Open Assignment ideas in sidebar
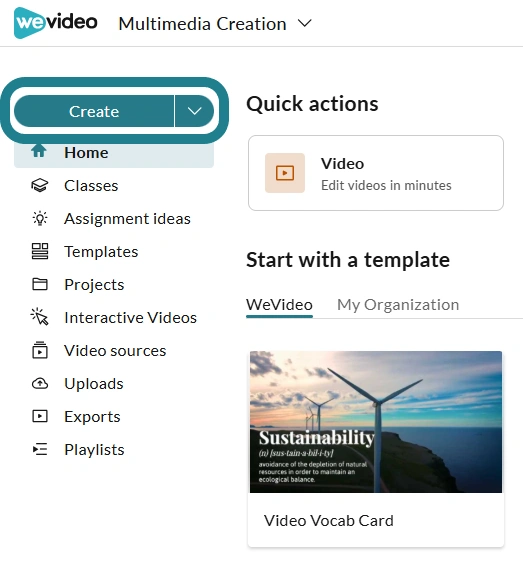The width and height of the screenshot is (523, 561). (127, 219)
